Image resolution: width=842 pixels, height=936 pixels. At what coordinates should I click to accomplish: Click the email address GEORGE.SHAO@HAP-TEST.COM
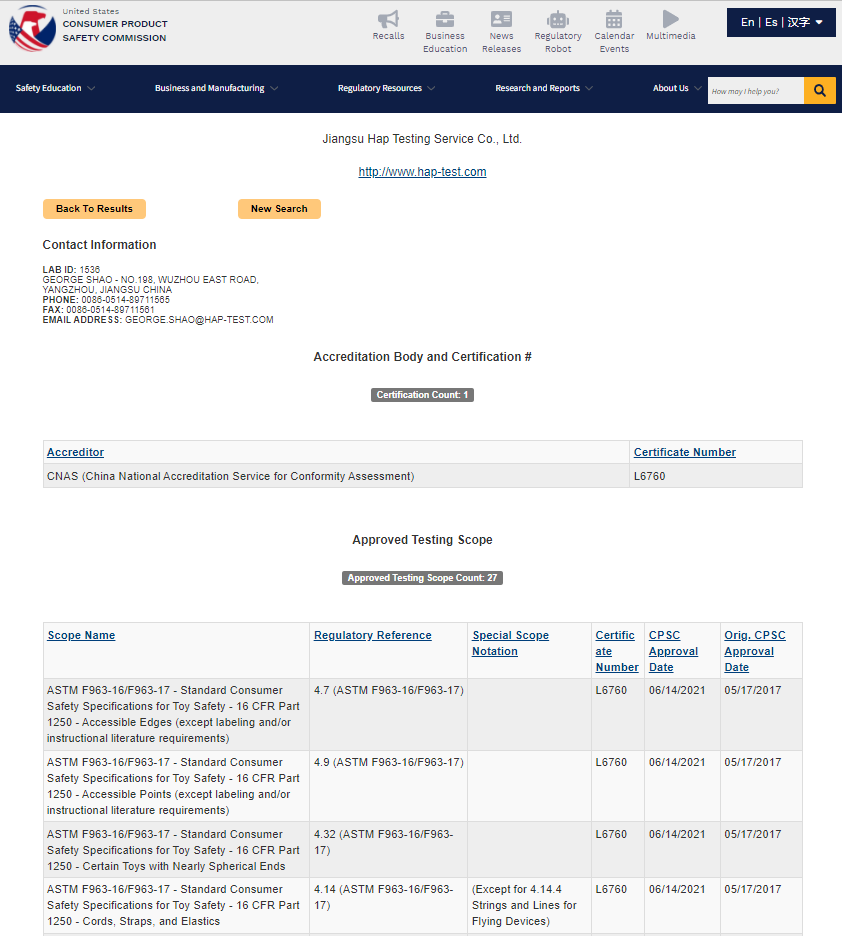[x=199, y=320]
